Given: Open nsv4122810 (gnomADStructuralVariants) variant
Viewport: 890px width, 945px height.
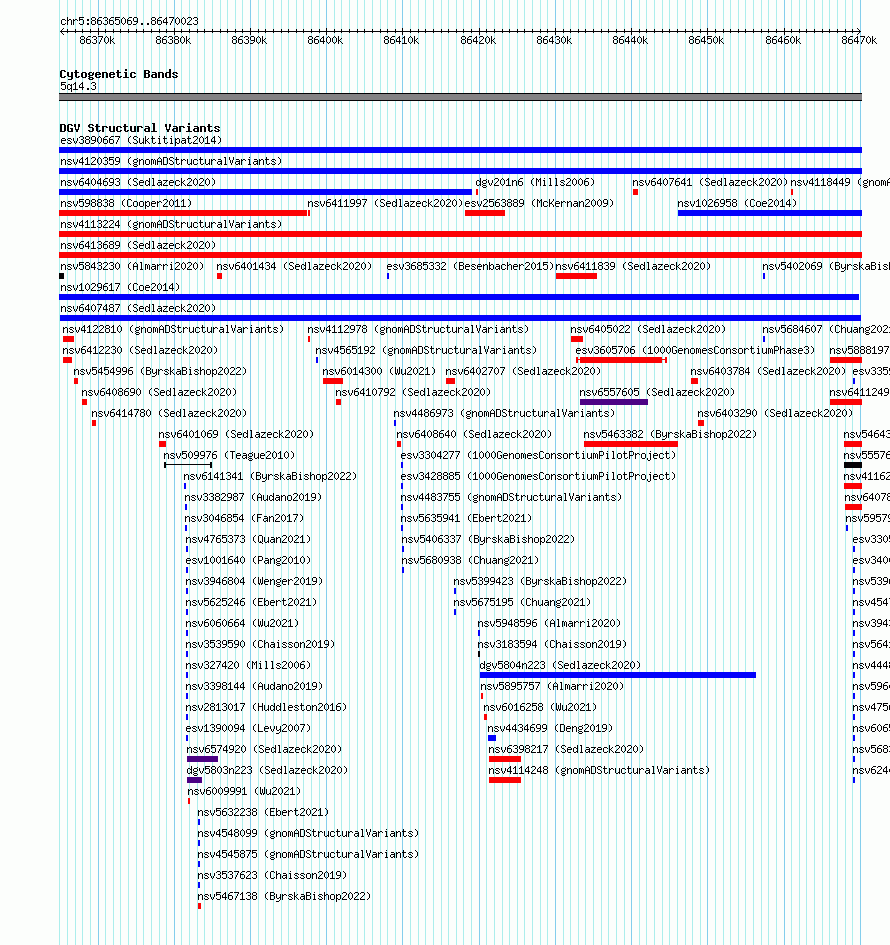Looking at the screenshot, I should [x=173, y=330].
